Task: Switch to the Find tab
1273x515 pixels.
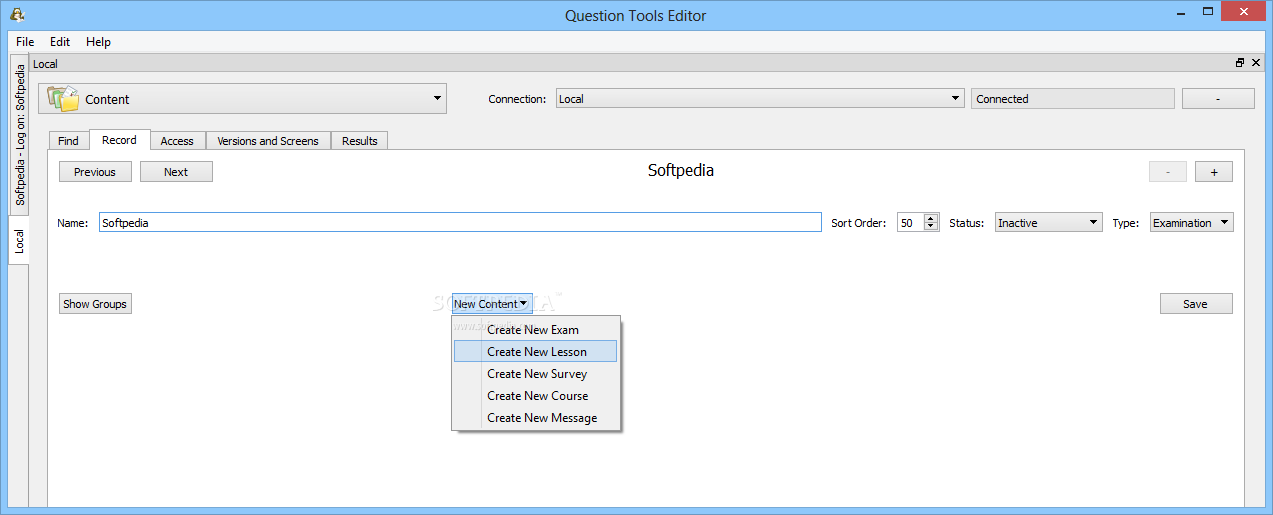Action: (68, 141)
